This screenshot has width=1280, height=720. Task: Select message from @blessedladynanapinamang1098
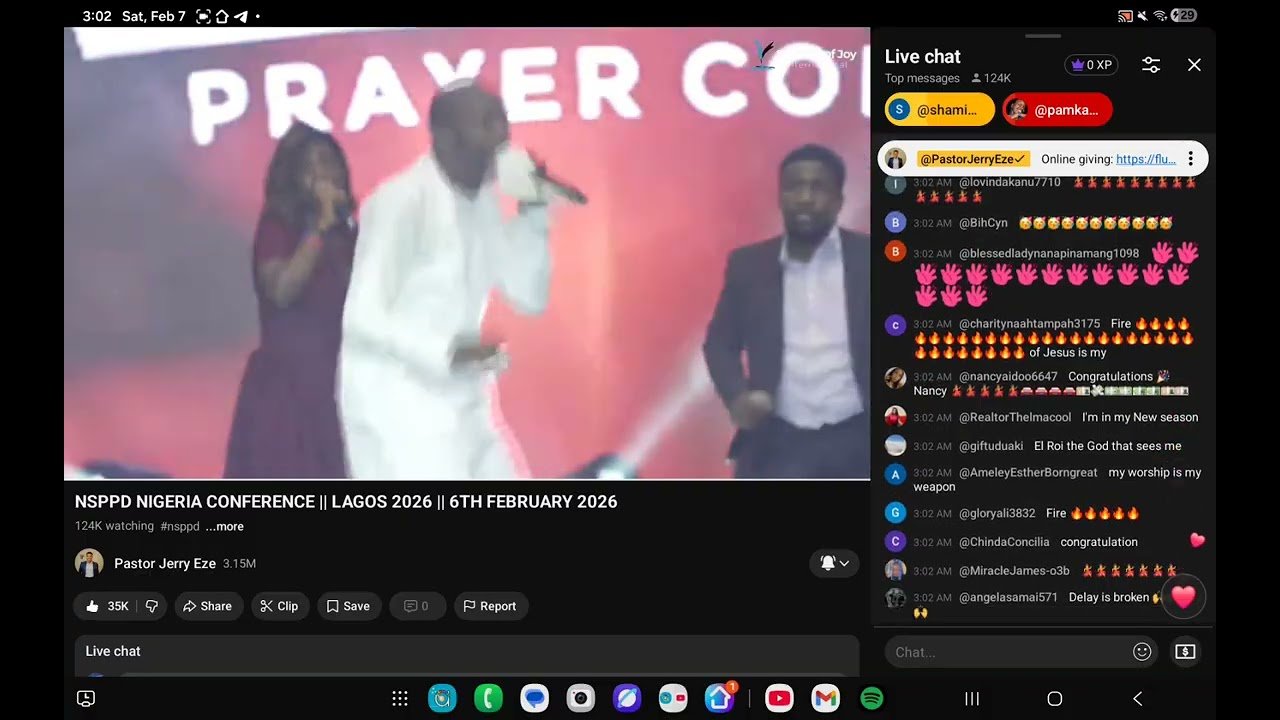(1044, 273)
